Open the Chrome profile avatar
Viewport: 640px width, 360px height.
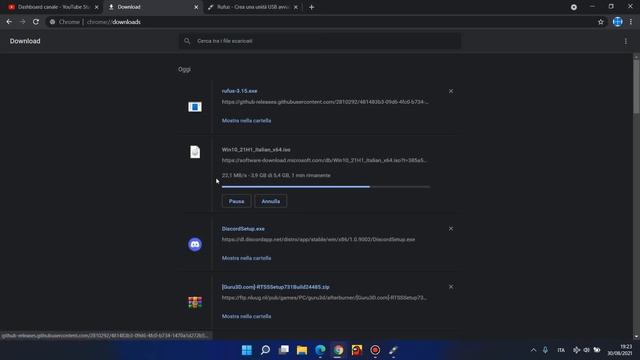coord(617,22)
